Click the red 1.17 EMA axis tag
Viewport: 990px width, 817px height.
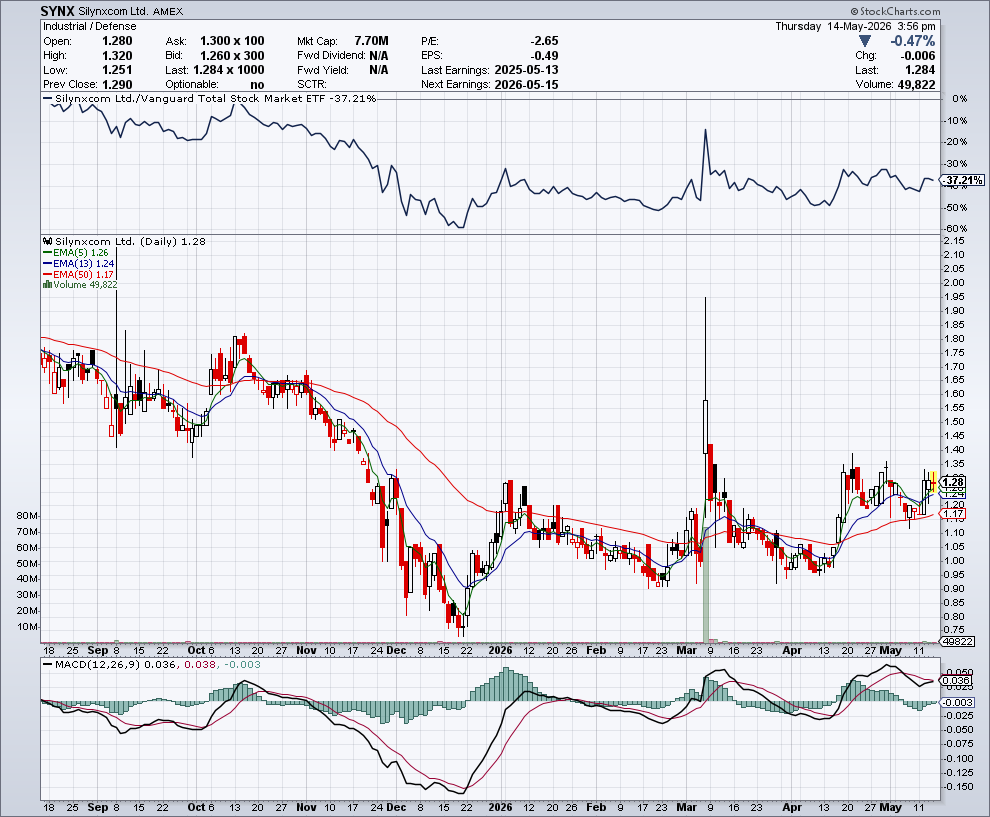(x=953, y=514)
